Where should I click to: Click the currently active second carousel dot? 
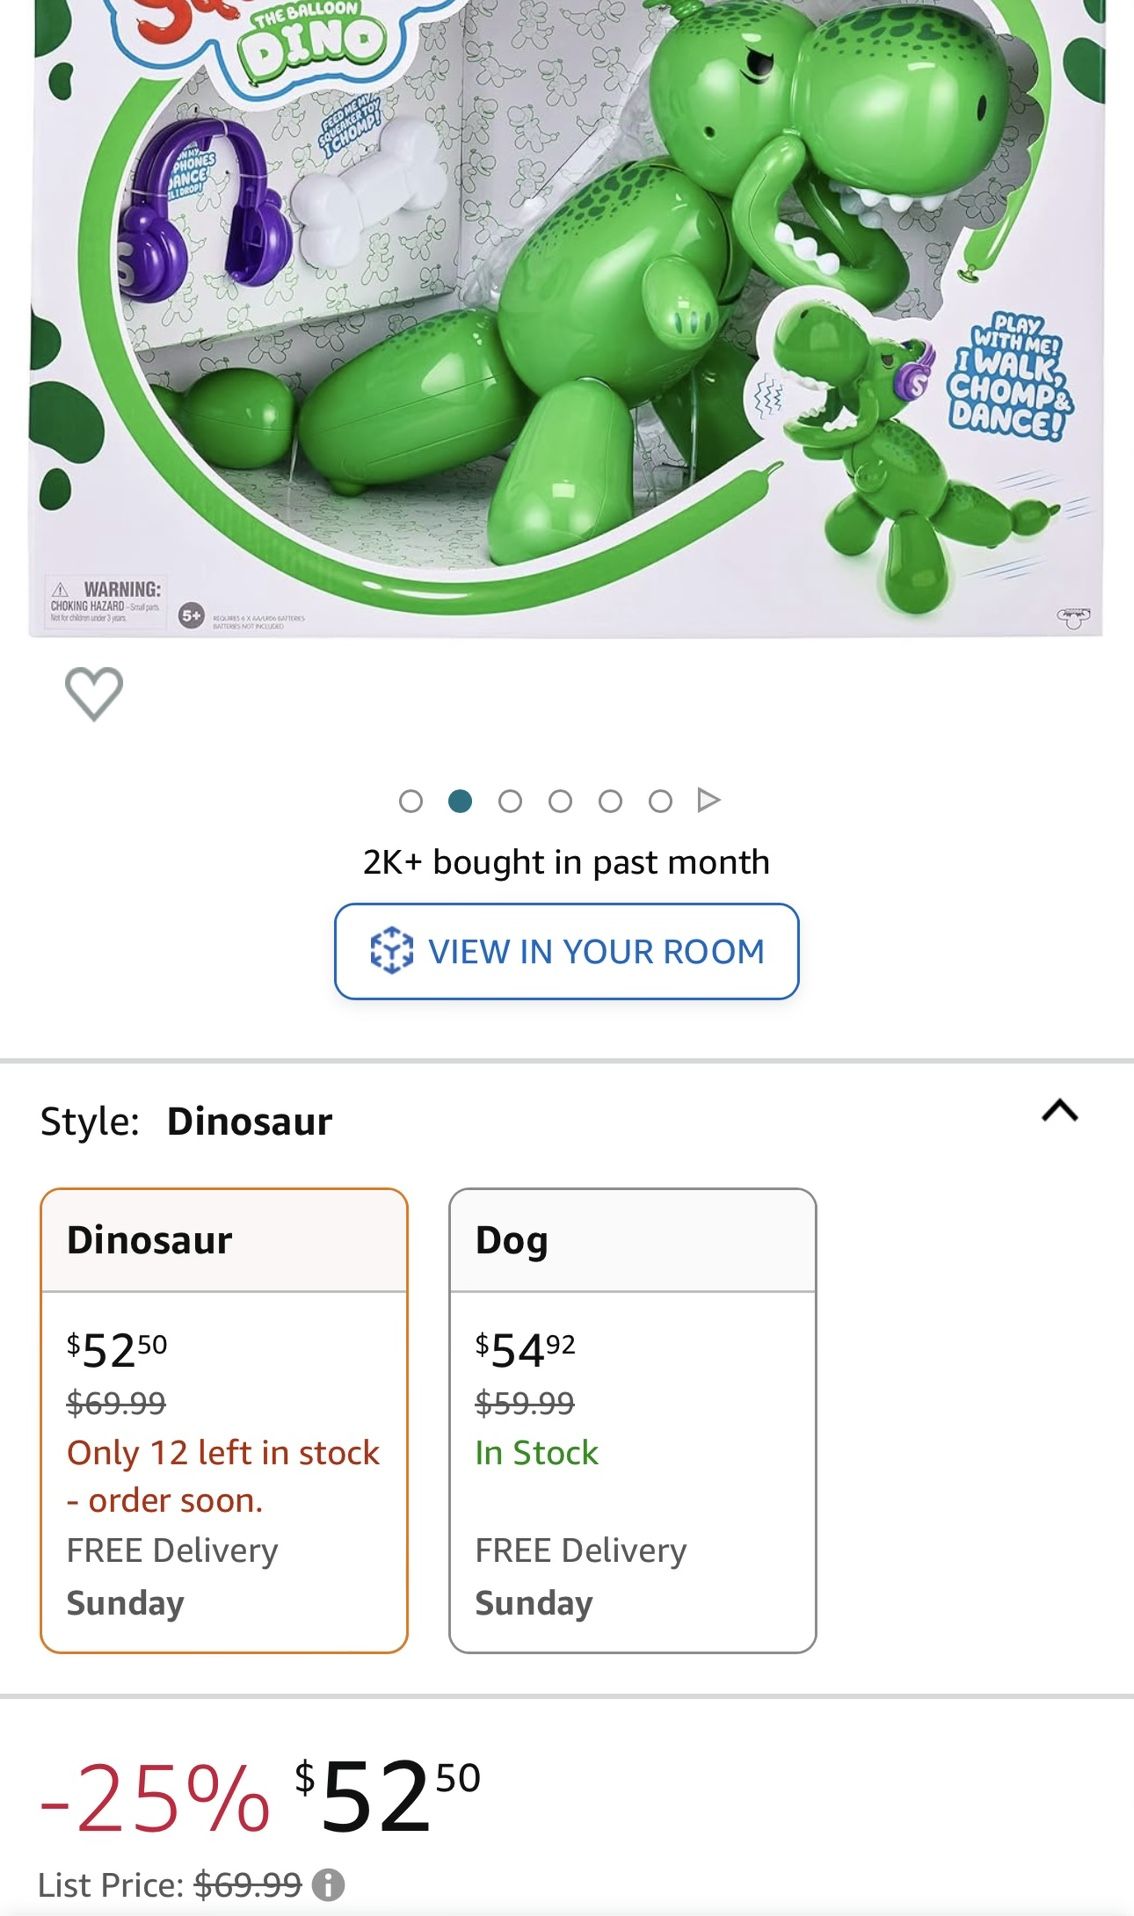460,801
